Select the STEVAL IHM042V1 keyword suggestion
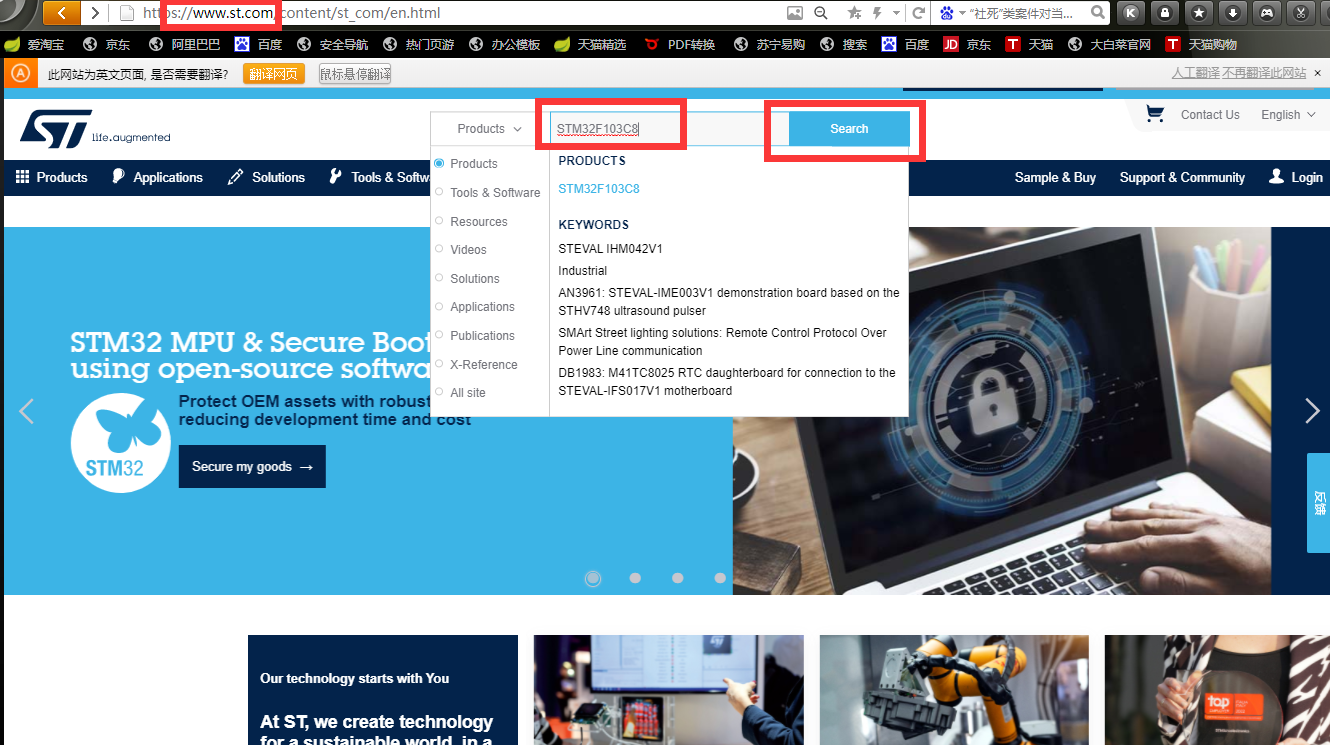This screenshot has height=745, width=1330. [610, 249]
